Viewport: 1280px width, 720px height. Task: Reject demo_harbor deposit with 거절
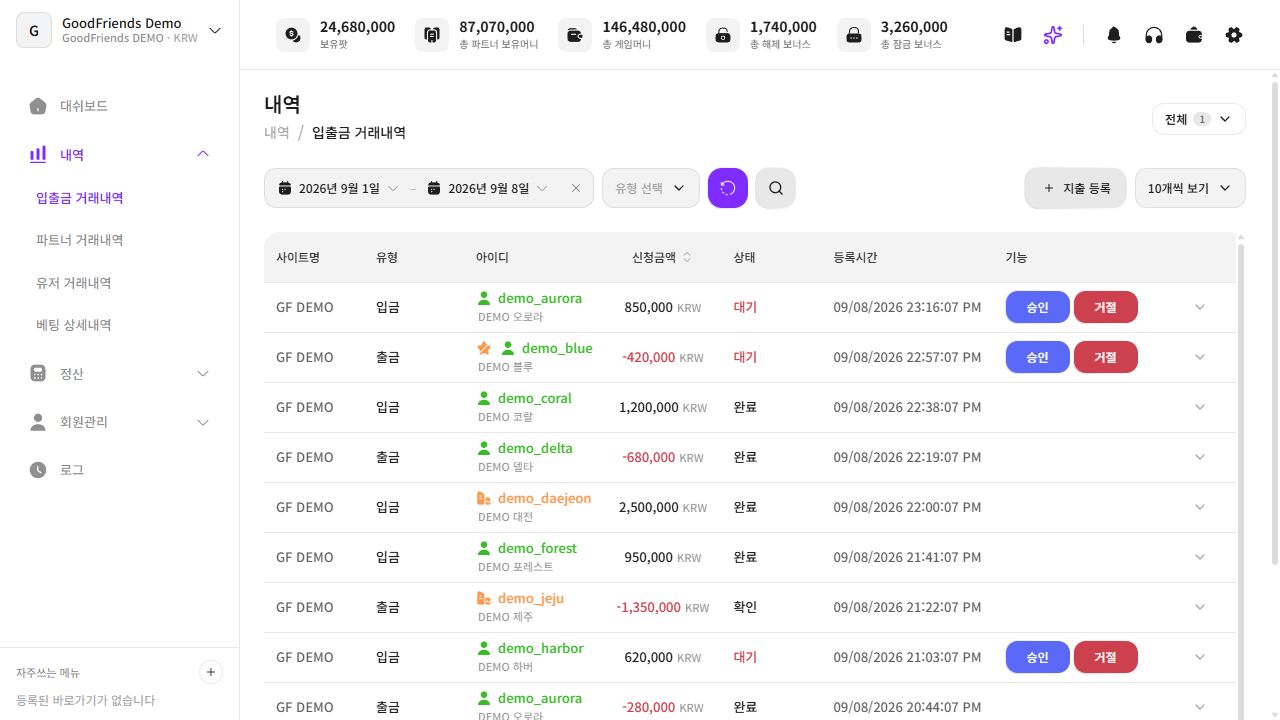[x=1105, y=657]
